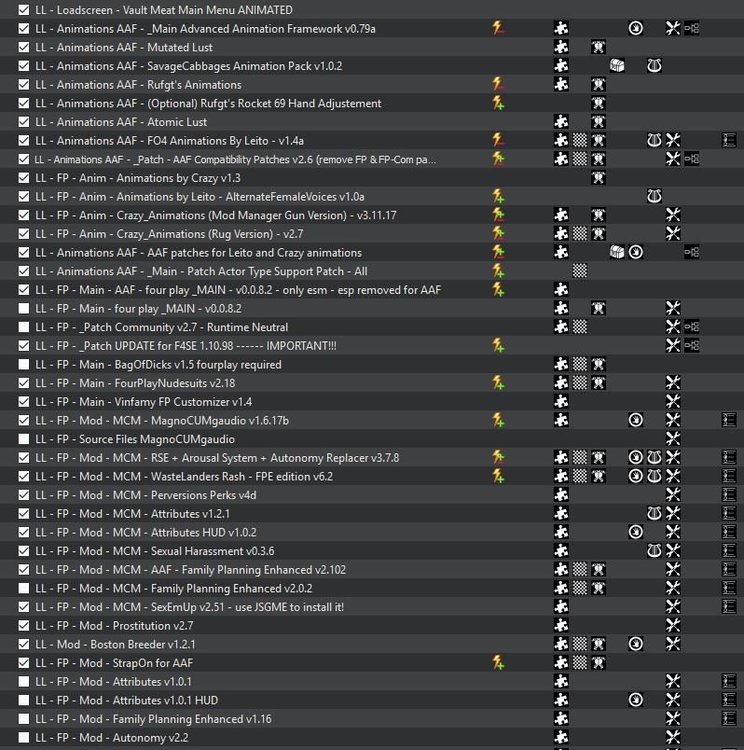Uncheck Boston Breeder v1.2.1 checkbox
The height and width of the screenshot is (750, 744).
coord(23,644)
